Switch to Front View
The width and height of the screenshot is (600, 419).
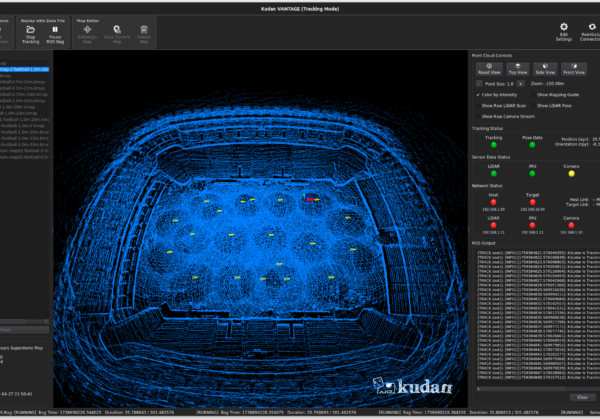point(574,71)
